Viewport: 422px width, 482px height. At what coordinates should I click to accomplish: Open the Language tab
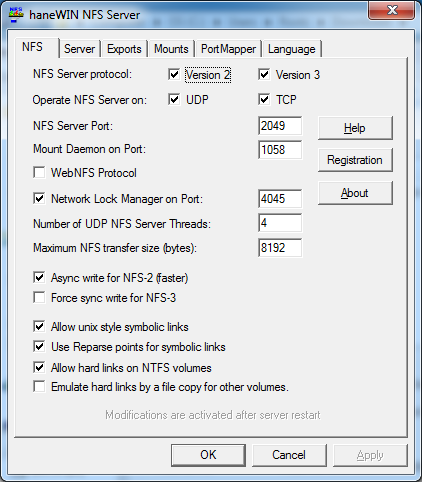(291, 49)
